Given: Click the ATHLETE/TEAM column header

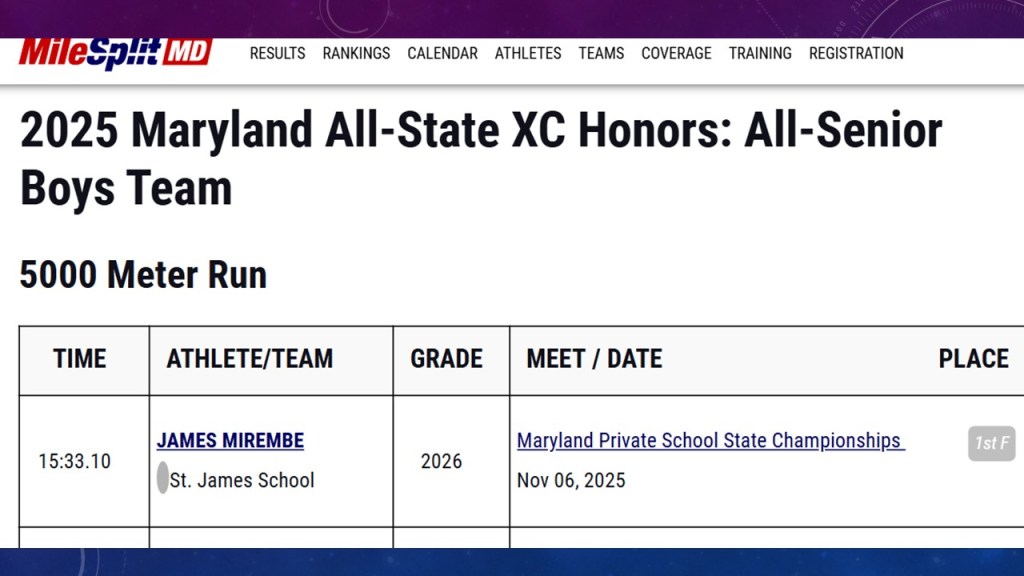Looking at the screenshot, I should click(x=250, y=359).
